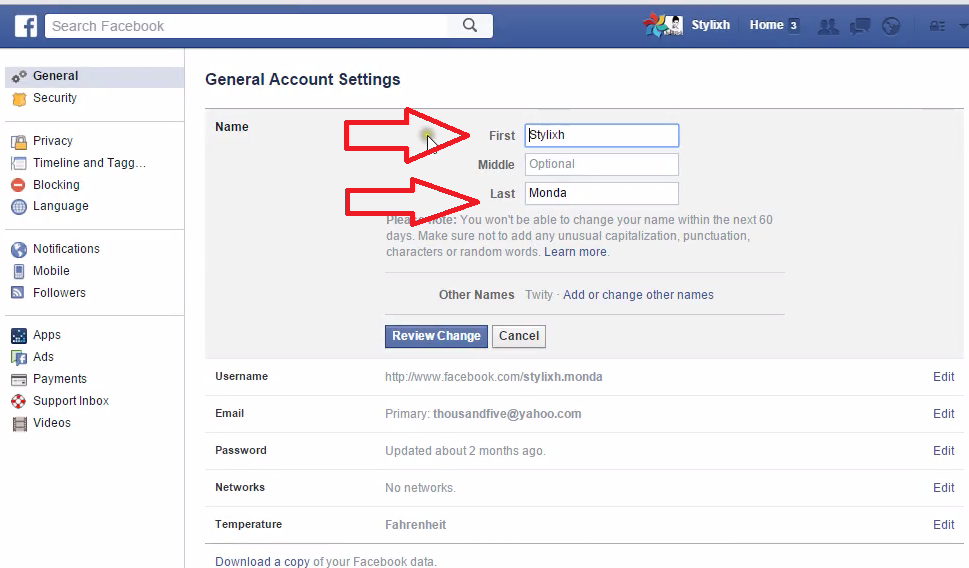The width and height of the screenshot is (969, 568).
Task: Open Followers settings
Action: coord(59,292)
